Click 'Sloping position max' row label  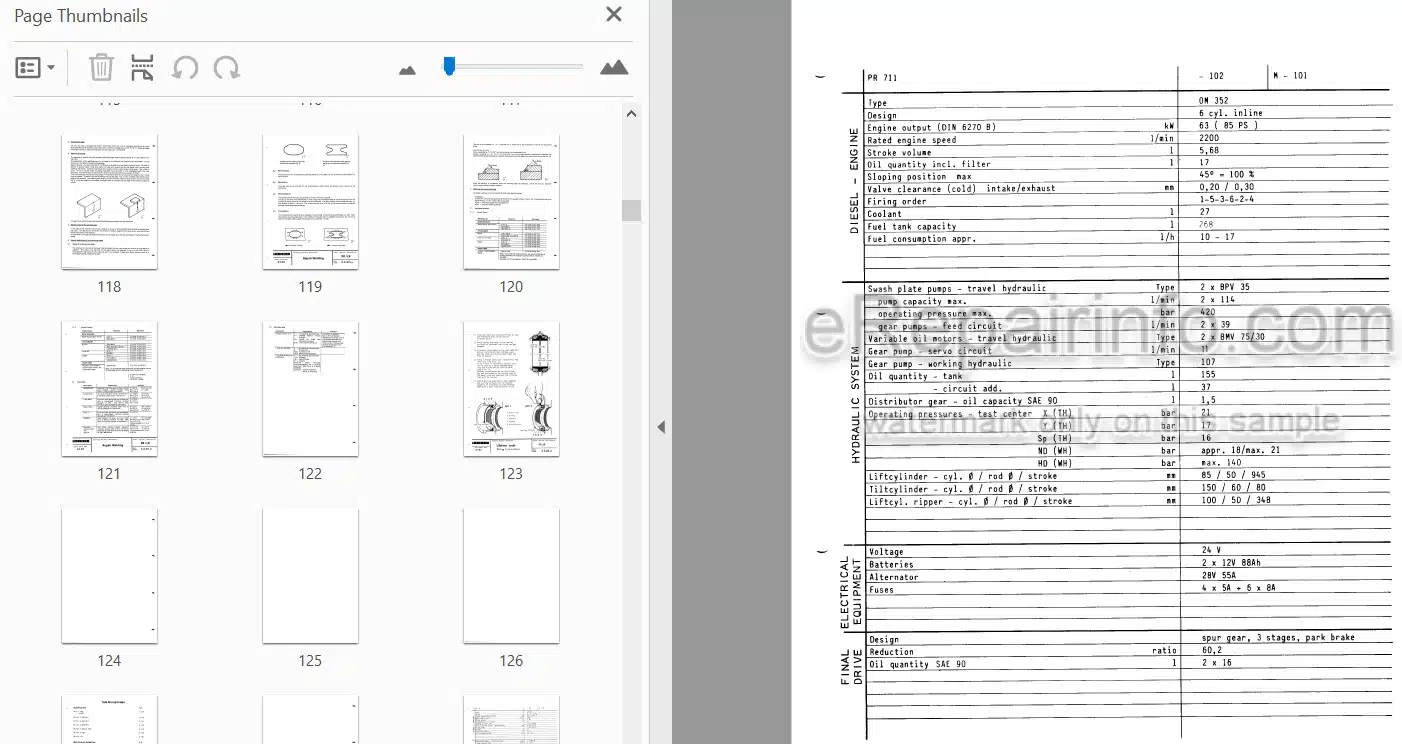919,177
